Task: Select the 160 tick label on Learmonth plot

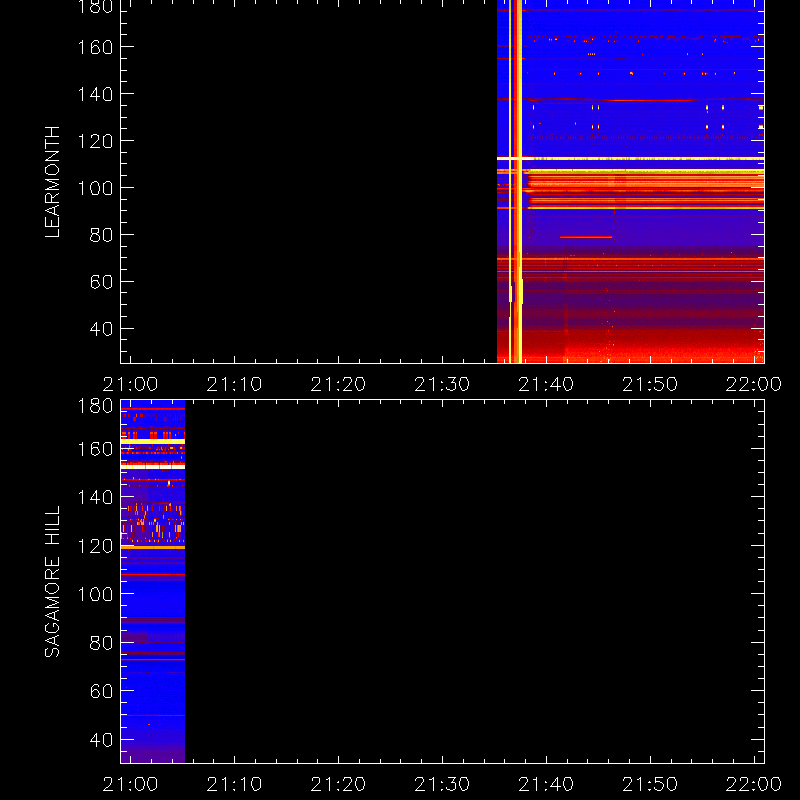Action: click(95, 47)
